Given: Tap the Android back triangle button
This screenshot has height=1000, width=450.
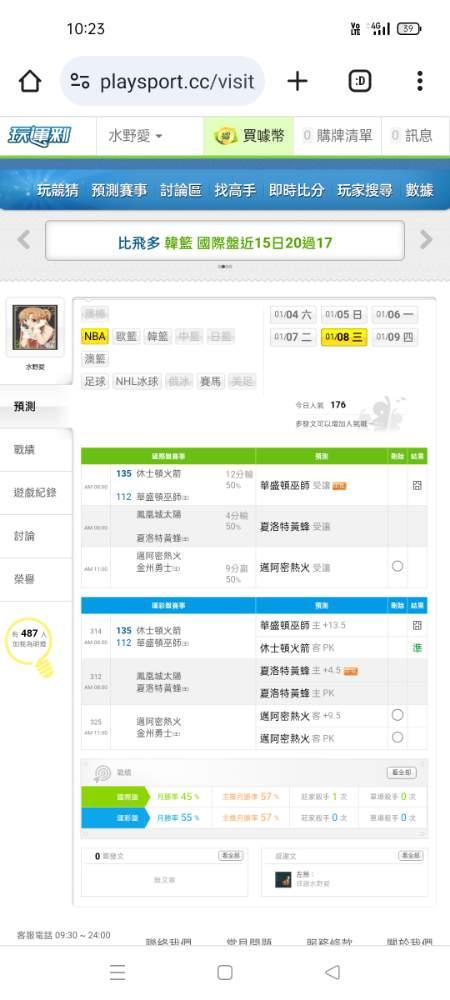Looking at the screenshot, I should [x=332, y=972].
